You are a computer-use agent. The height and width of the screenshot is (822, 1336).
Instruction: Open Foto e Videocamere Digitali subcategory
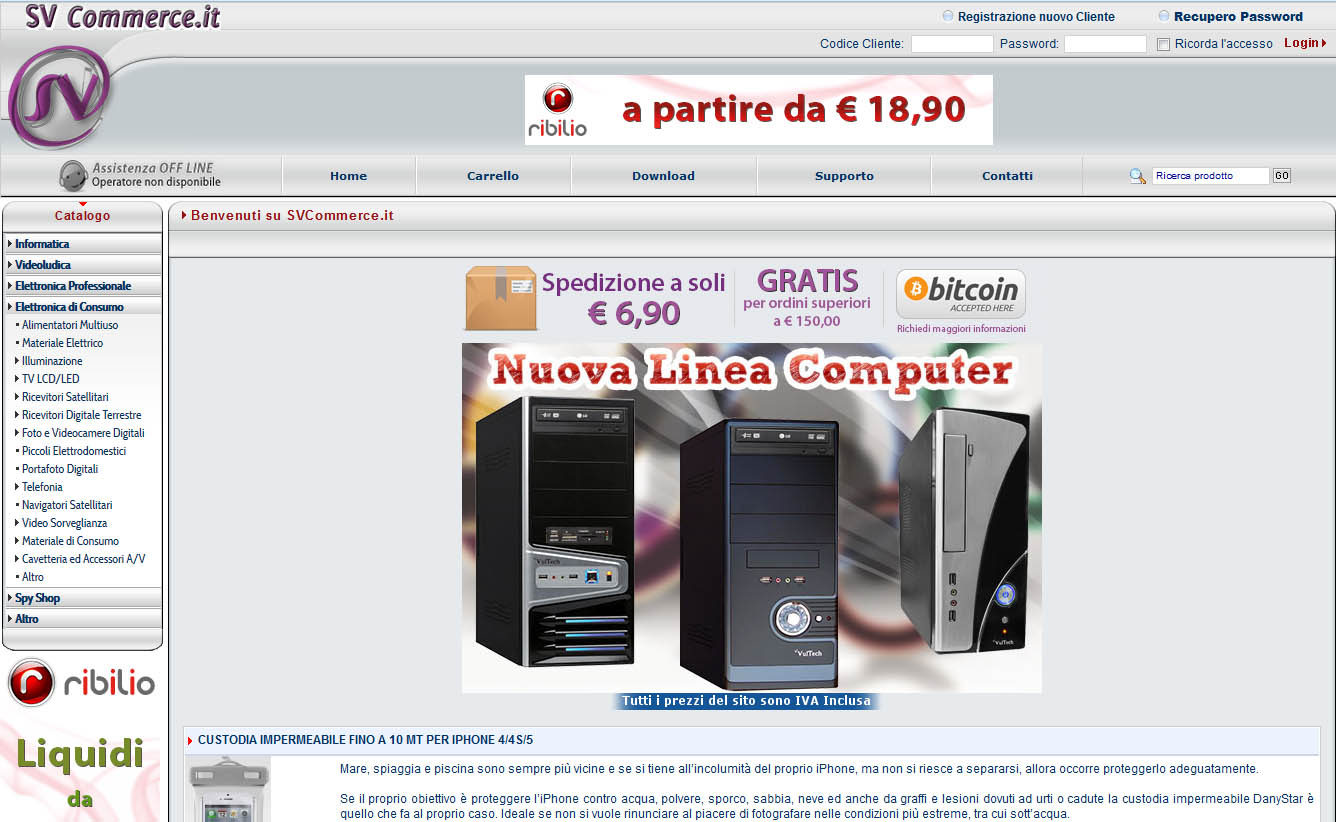pos(83,433)
